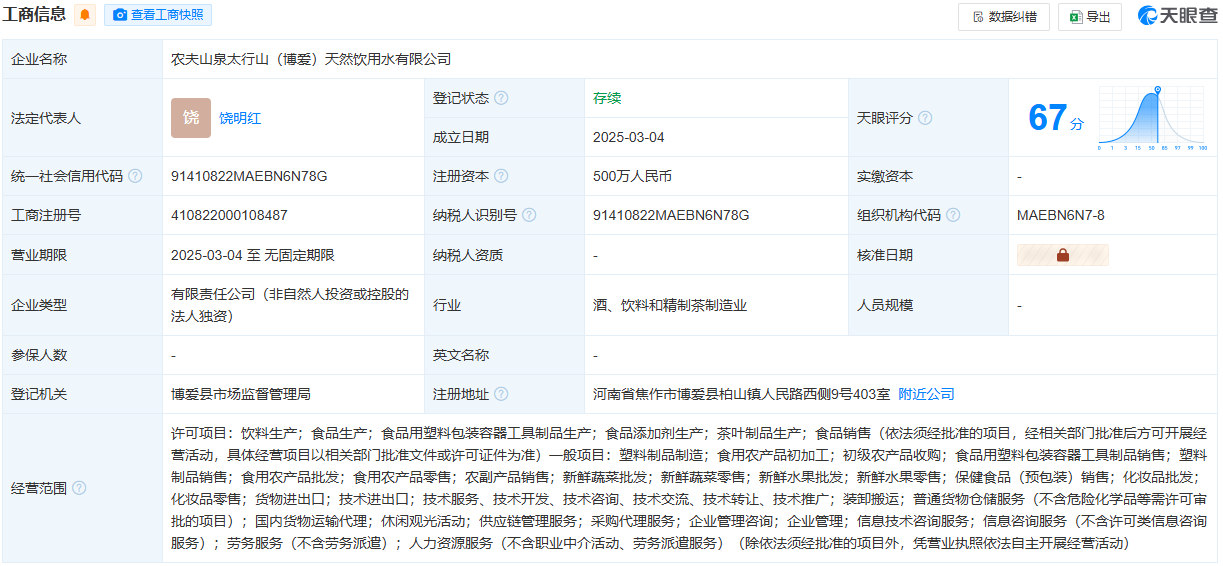The width and height of the screenshot is (1223, 566).
Task: Click help icon beside 经营范围
Action: [x=79, y=488]
